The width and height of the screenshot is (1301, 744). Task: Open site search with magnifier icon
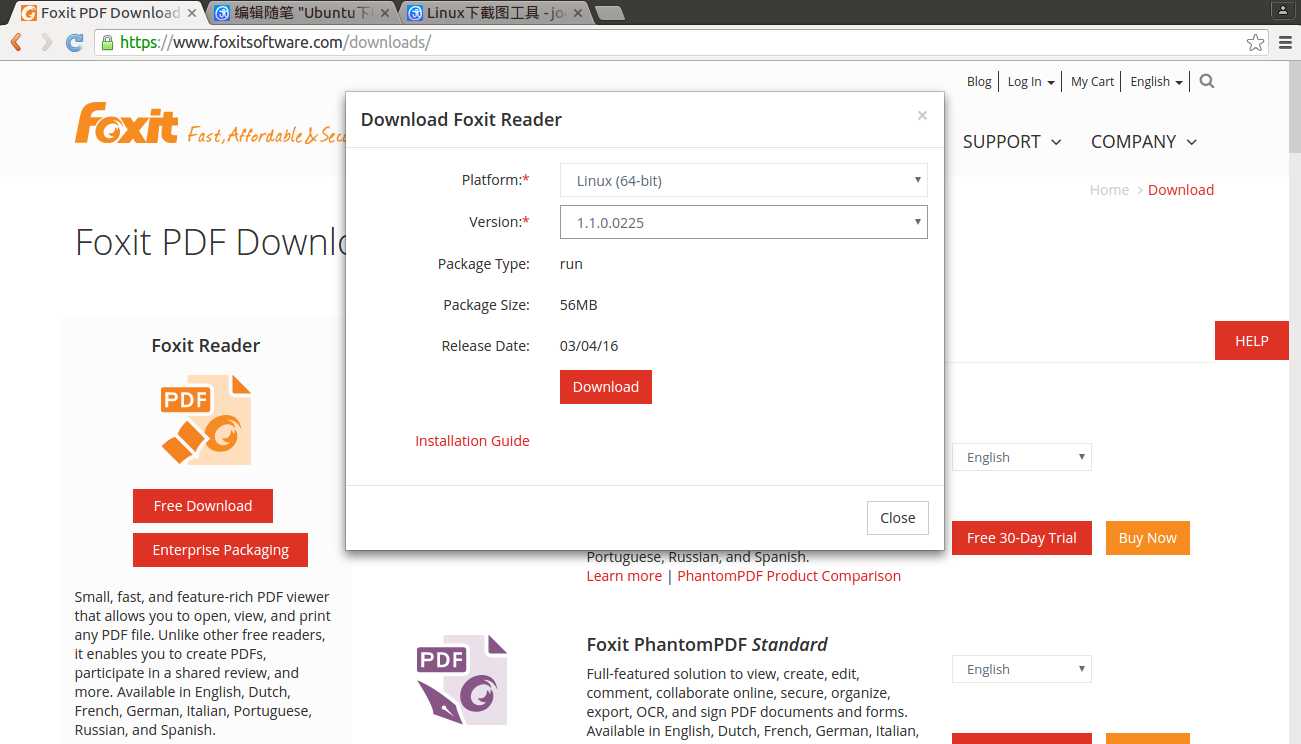pos(1207,81)
